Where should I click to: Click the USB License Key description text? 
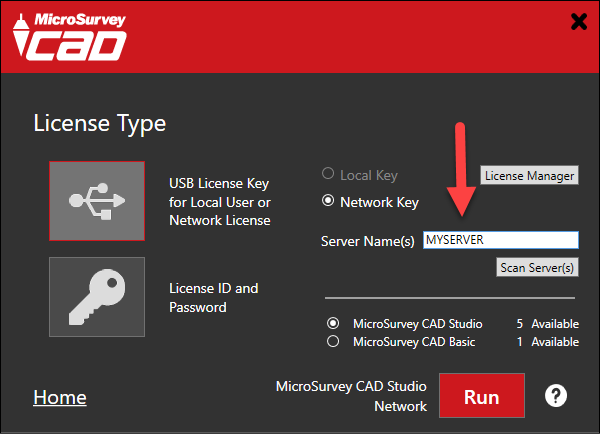click(x=220, y=202)
